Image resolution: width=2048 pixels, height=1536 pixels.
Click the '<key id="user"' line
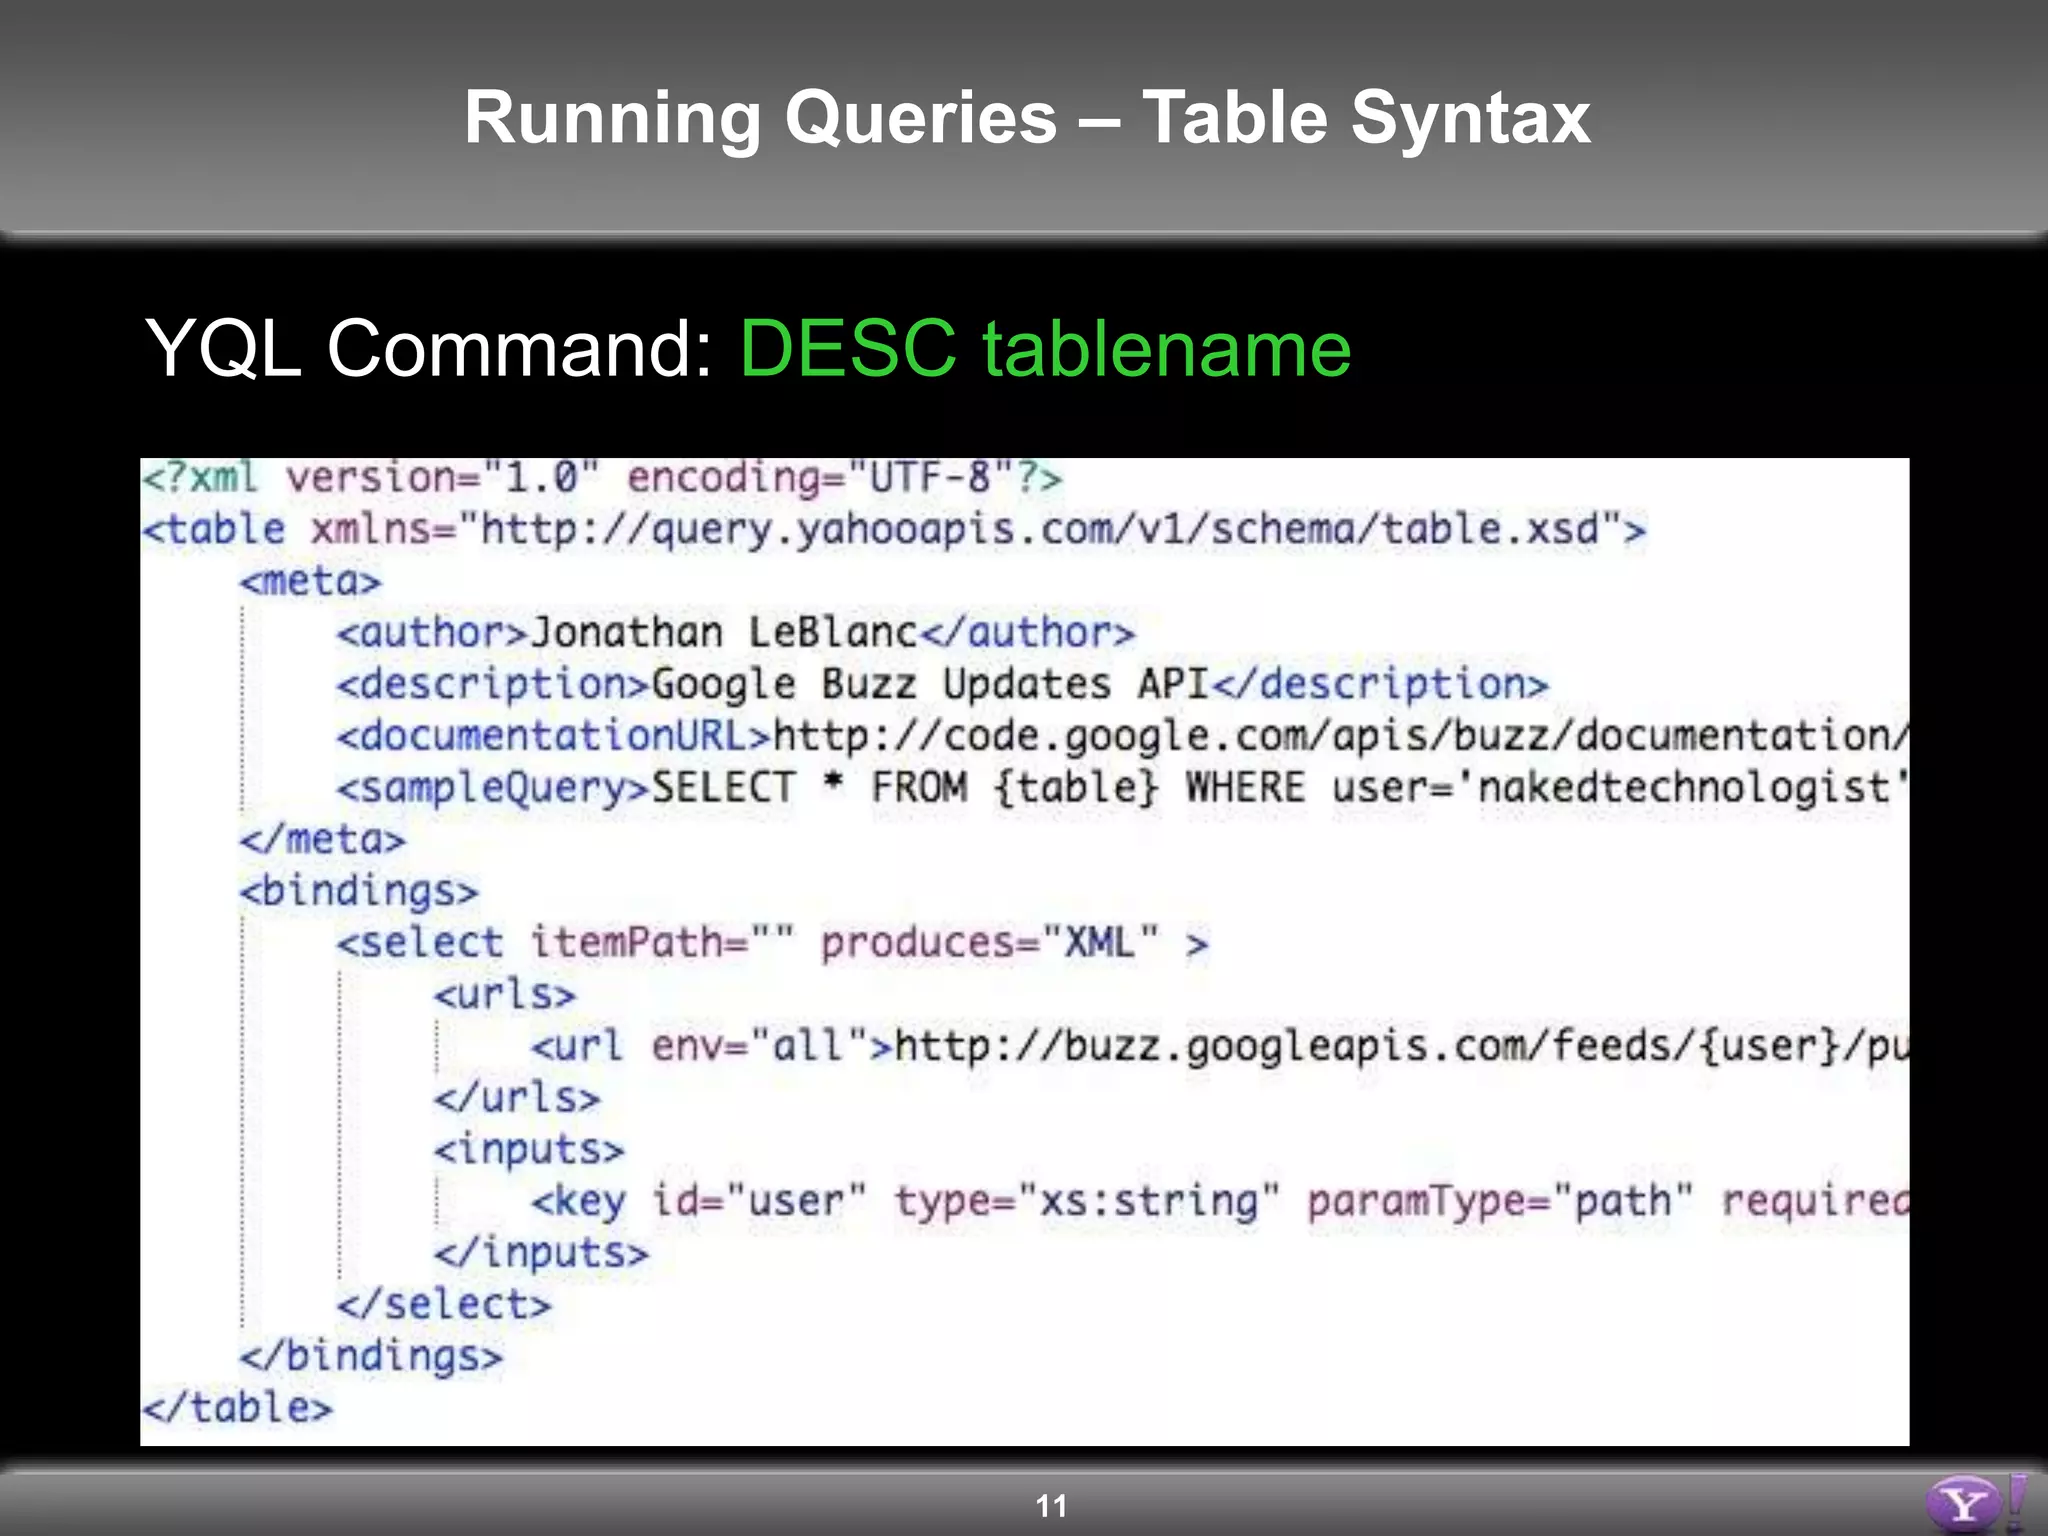1220,1202
